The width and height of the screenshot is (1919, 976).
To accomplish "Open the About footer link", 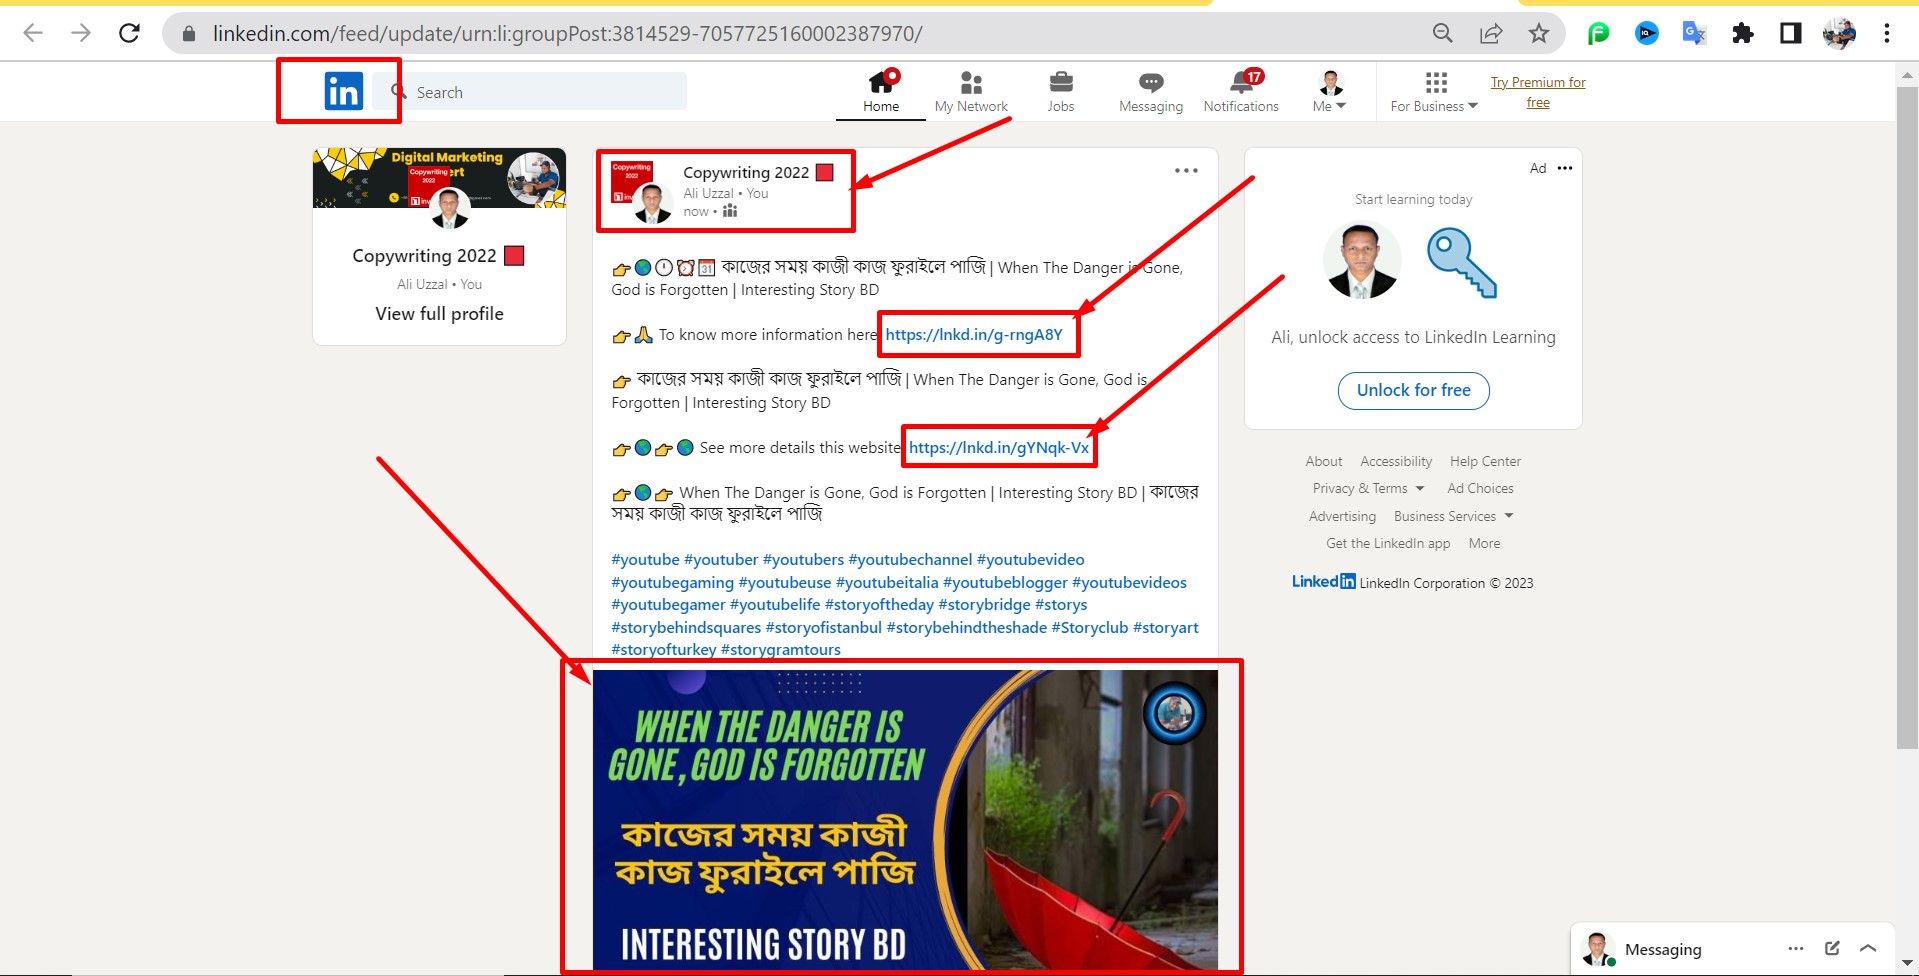I will point(1324,461).
